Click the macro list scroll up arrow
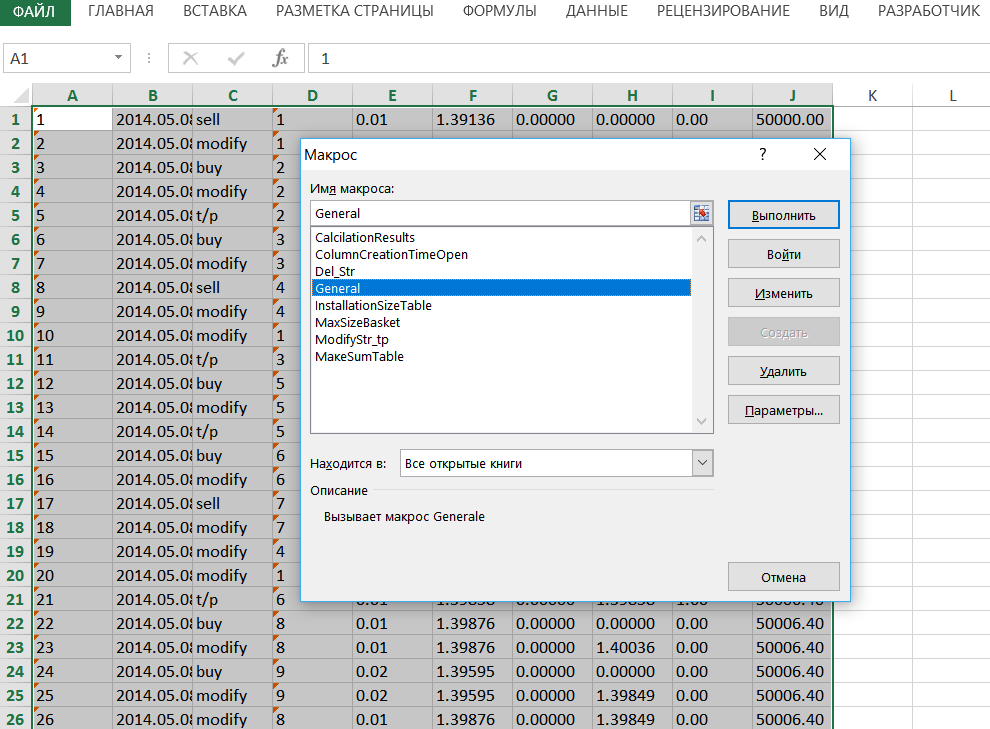The image size is (990, 729). 701,239
